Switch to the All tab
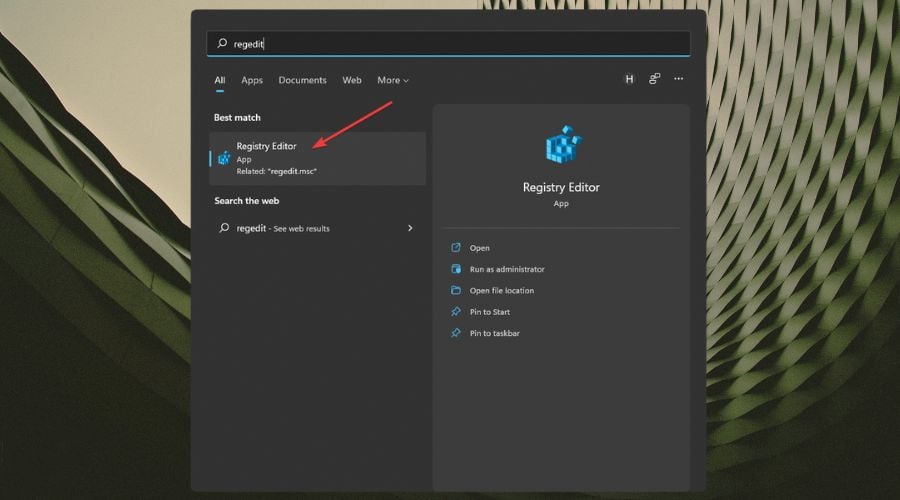Screen dimensions: 900x500 [x=220, y=80]
